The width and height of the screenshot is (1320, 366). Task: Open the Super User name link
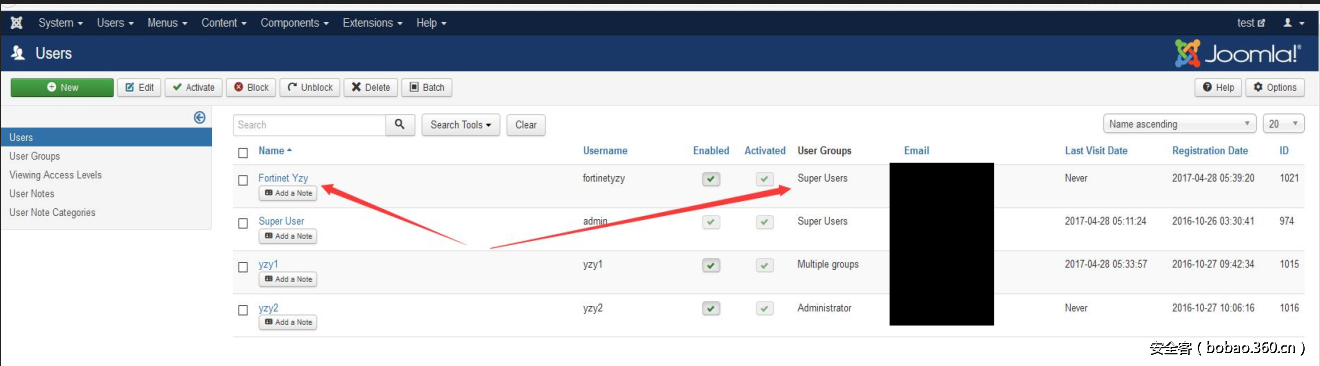pos(281,221)
